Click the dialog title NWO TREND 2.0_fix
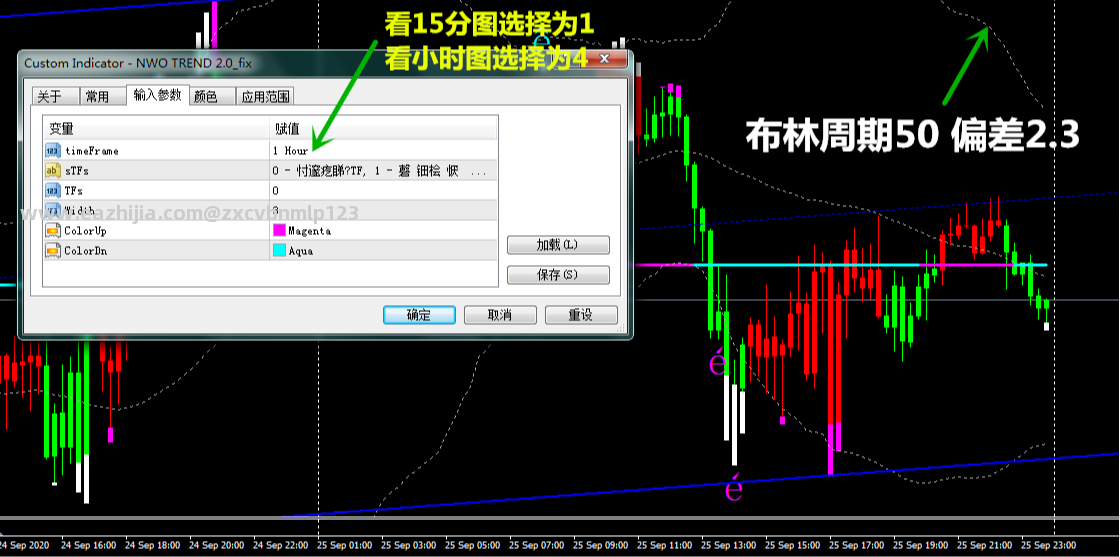This screenshot has height=557, width=1120. (x=192, y=64)
